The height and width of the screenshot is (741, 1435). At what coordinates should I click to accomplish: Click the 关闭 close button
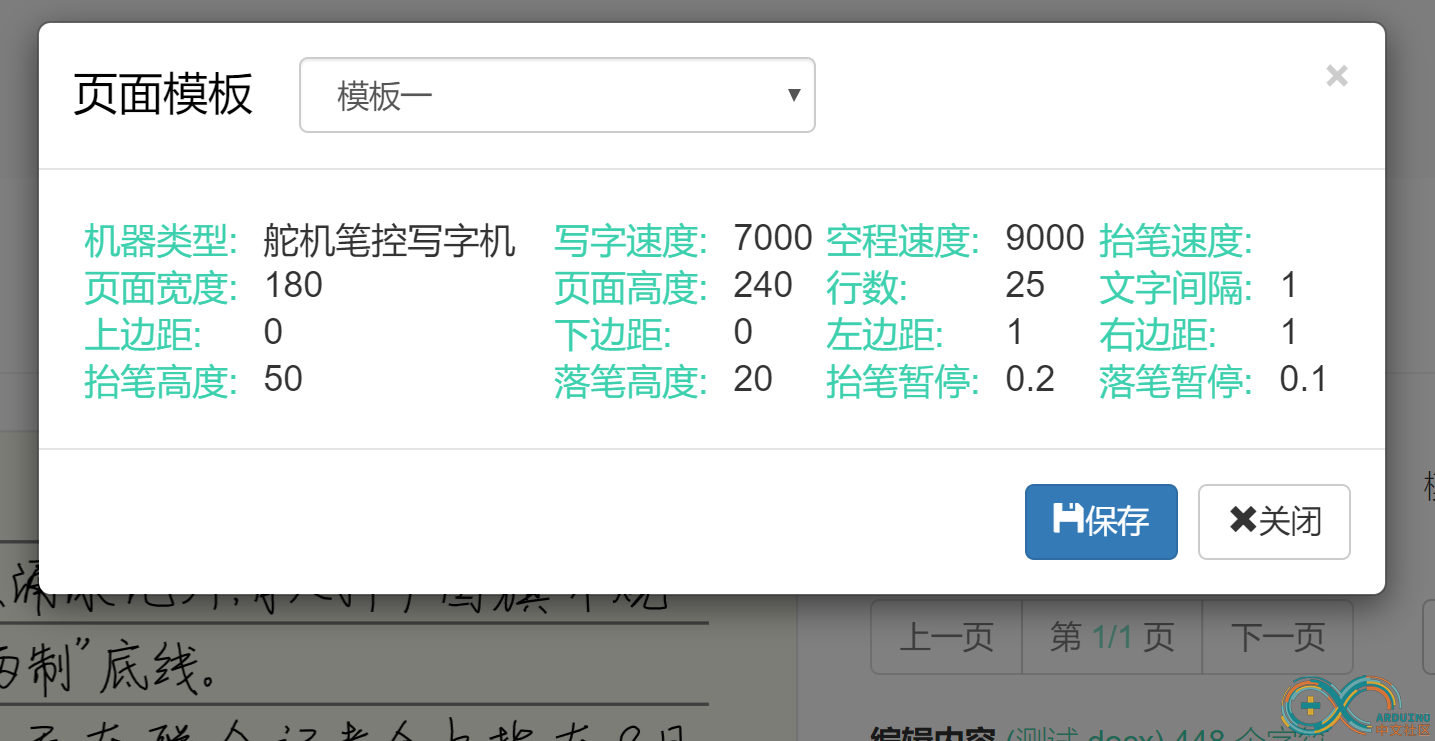(x=1274, y=522)
